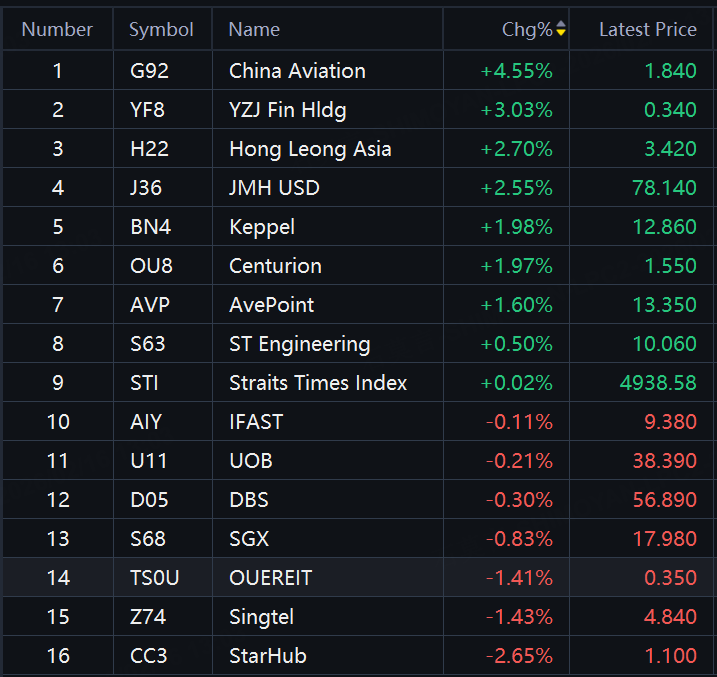The width and height of the screenshot is (717, 677).
Task: Select the YZJ Fin Hldg row
Action: [x=287, y=110]
